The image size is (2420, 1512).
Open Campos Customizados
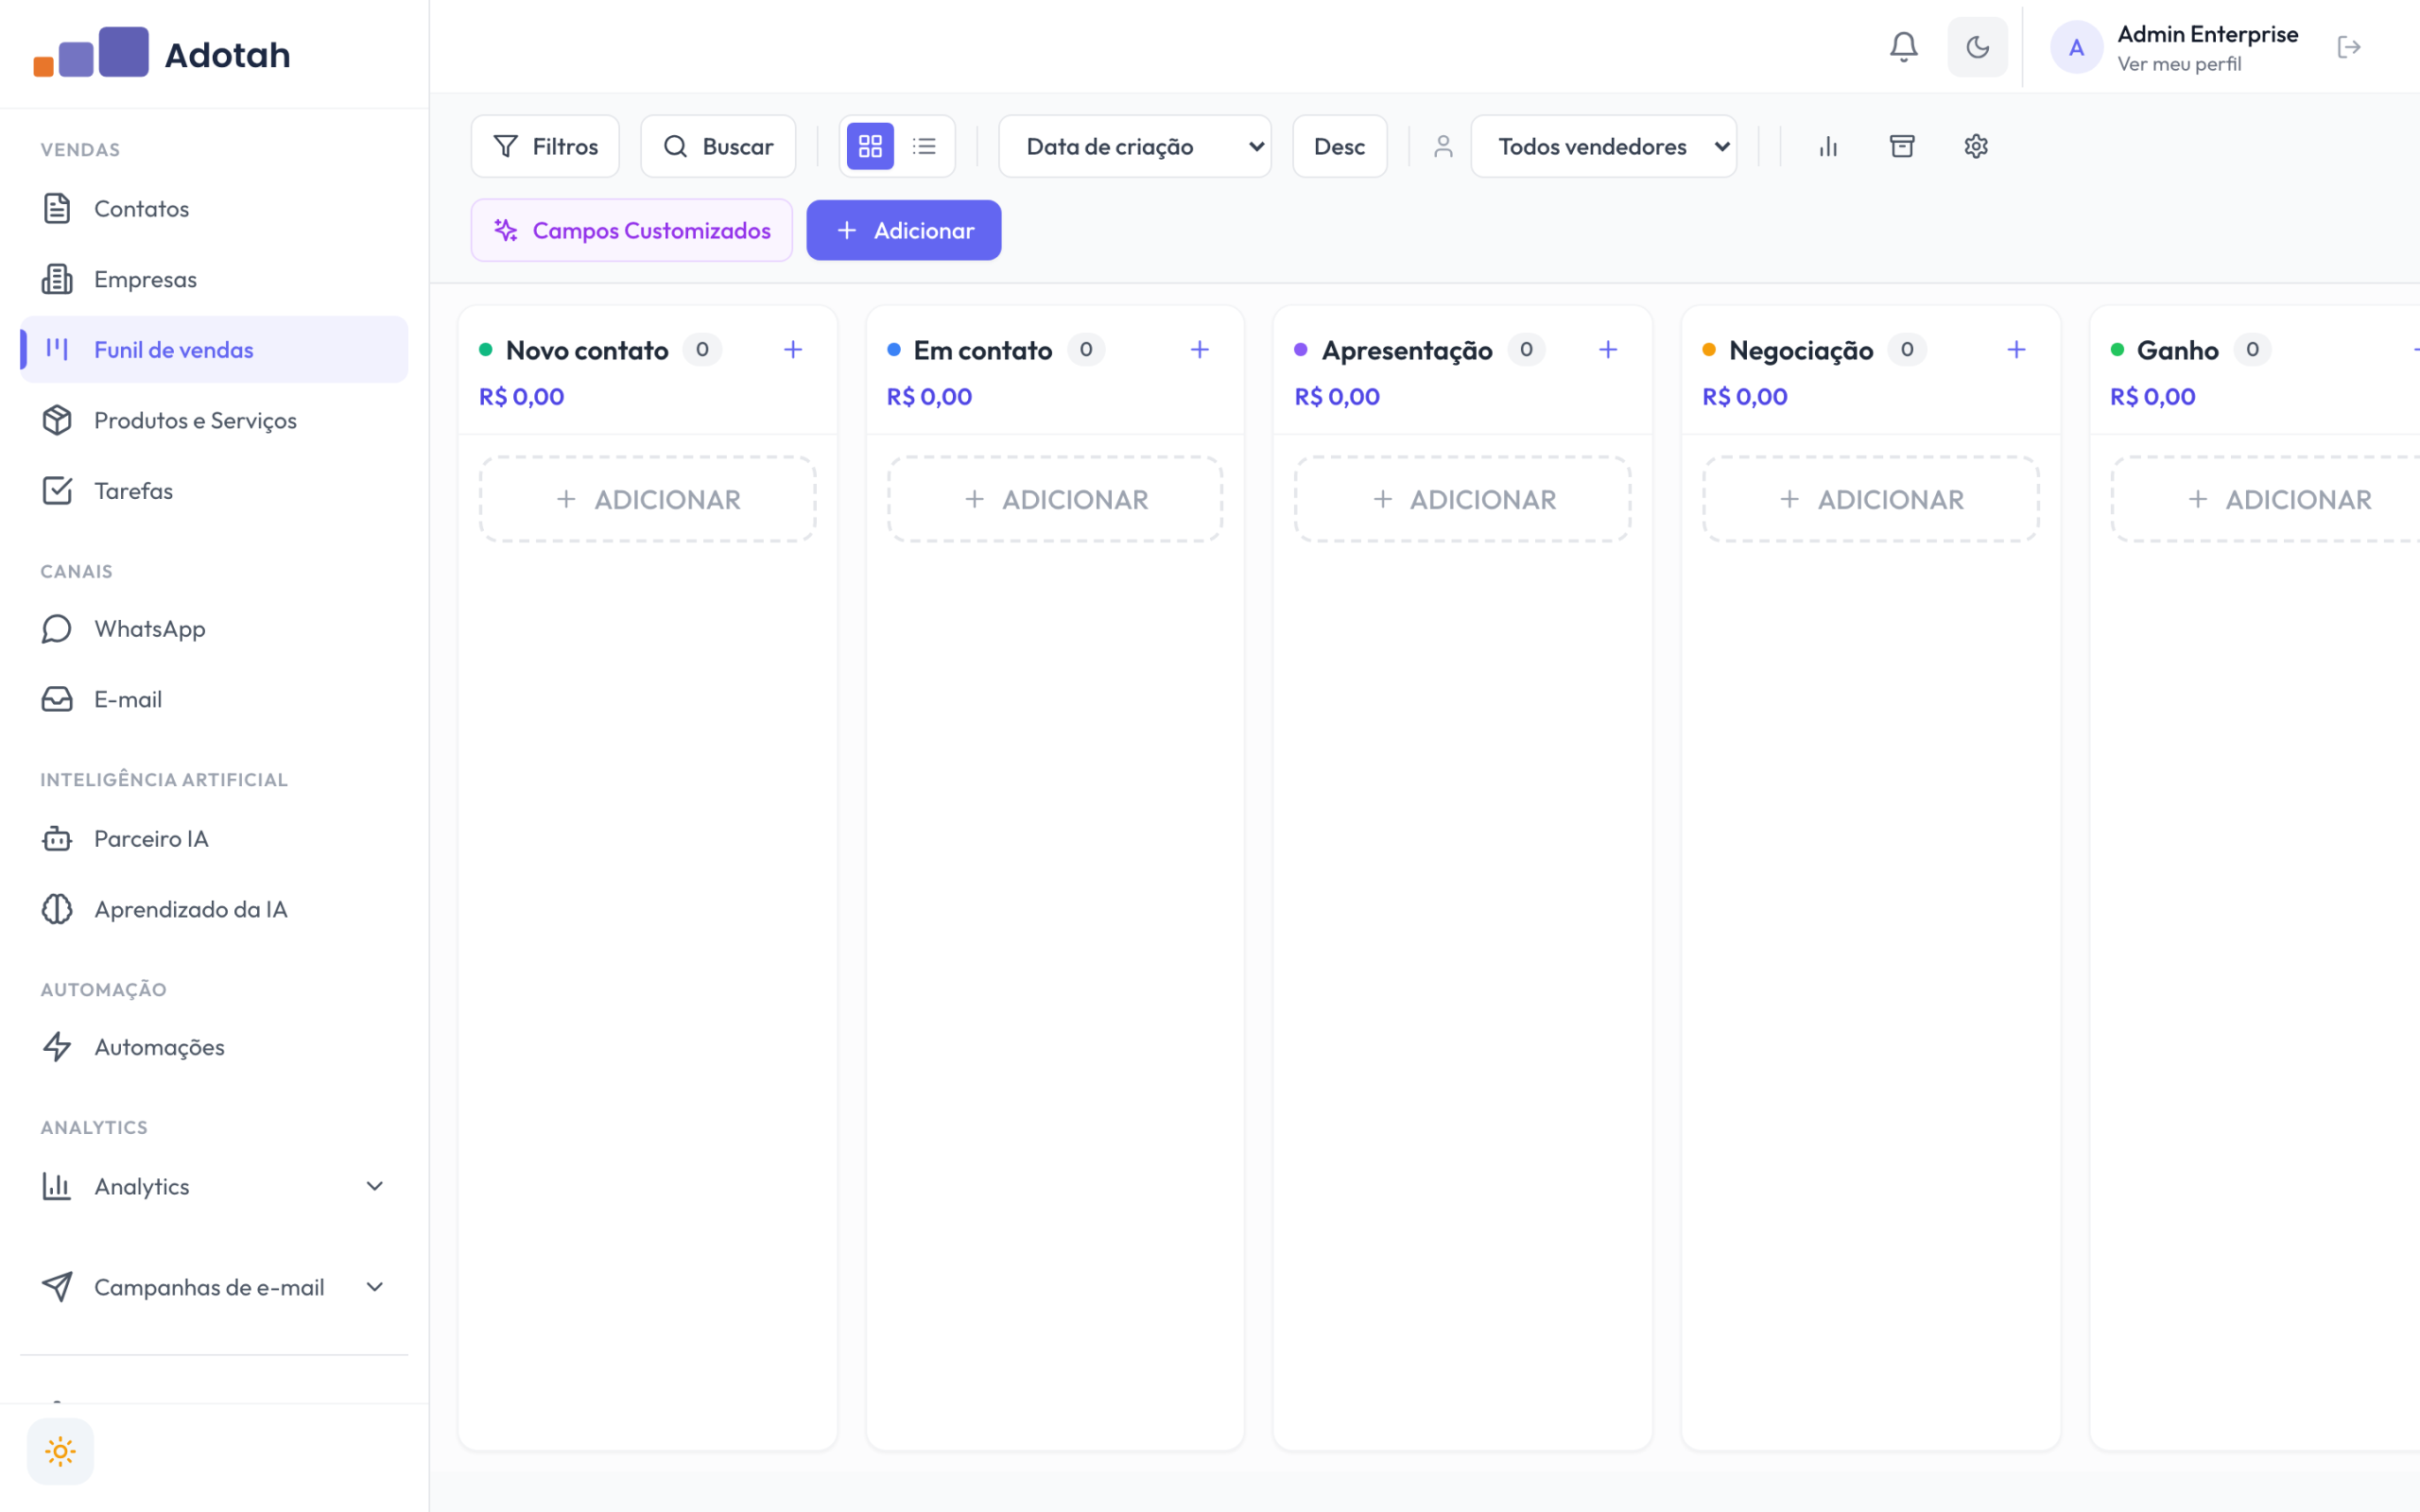pyautogui.click(x=632, y=231)
